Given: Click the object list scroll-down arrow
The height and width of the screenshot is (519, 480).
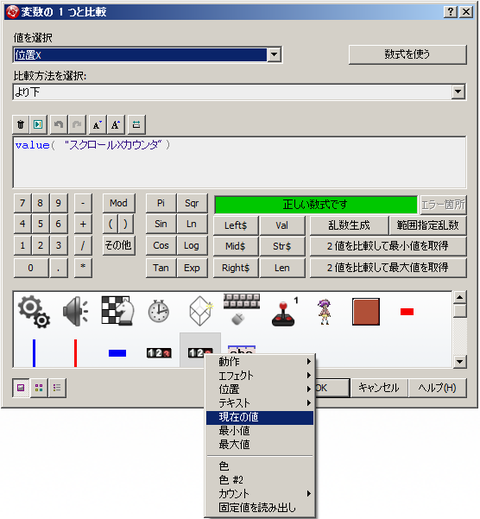Looking at the screenshot, I should 460,361.
